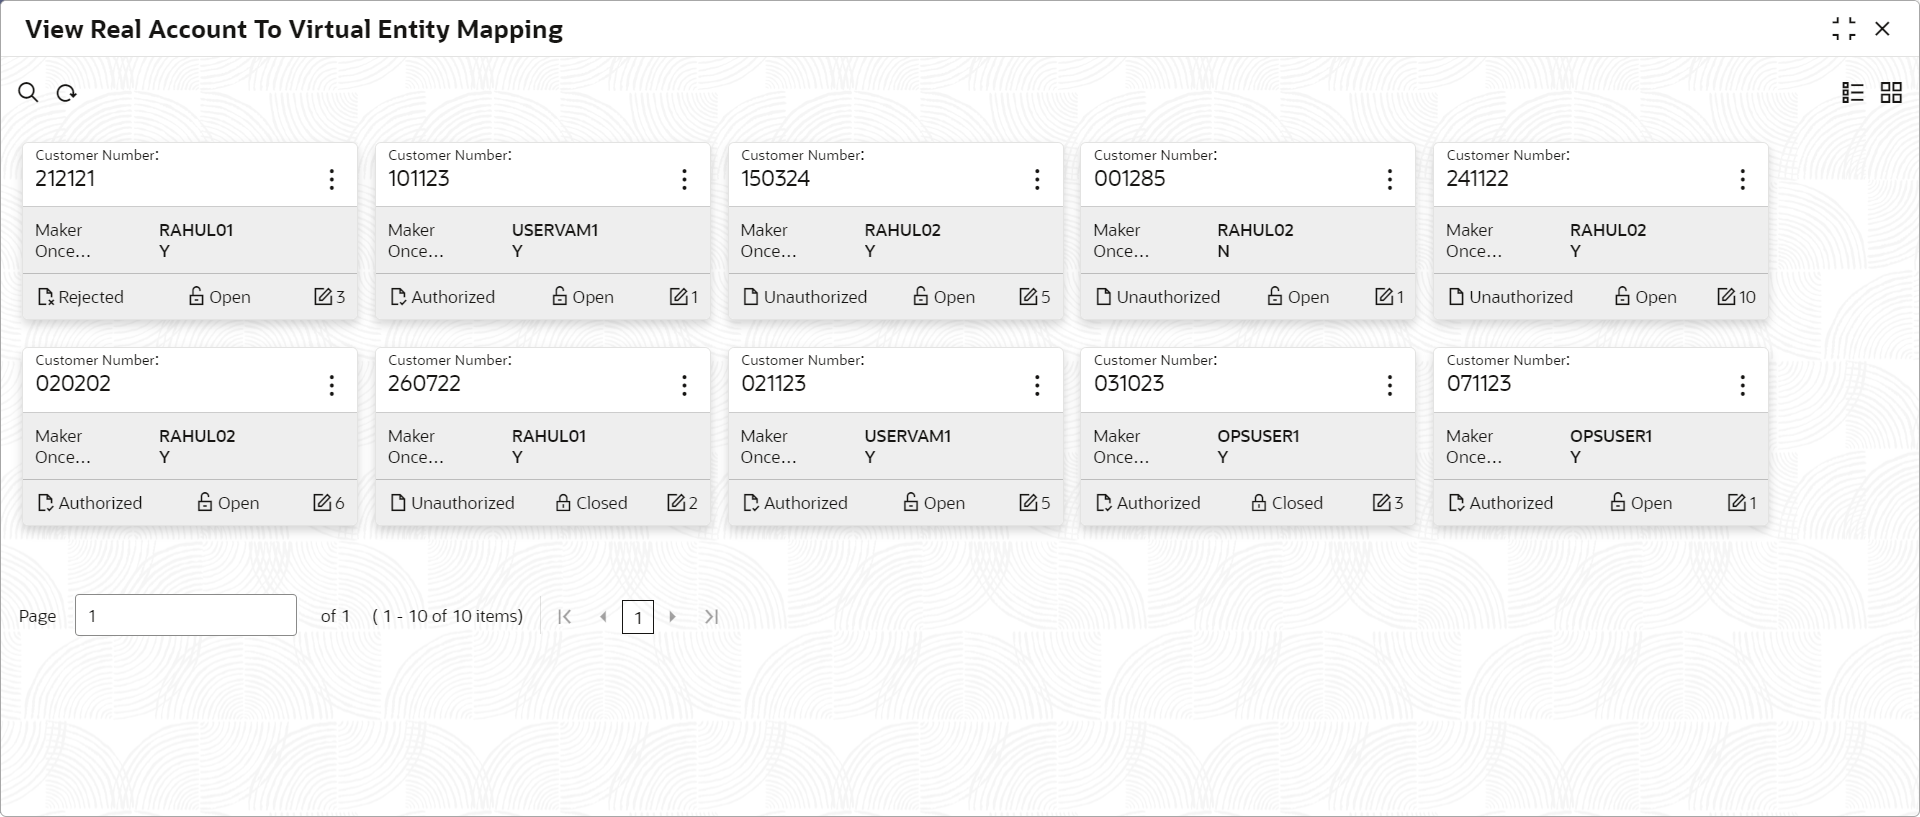Click the Rejected status icon on card 212121
The height and width of the screenshot is (817, 1920).
tap(45, 297)
